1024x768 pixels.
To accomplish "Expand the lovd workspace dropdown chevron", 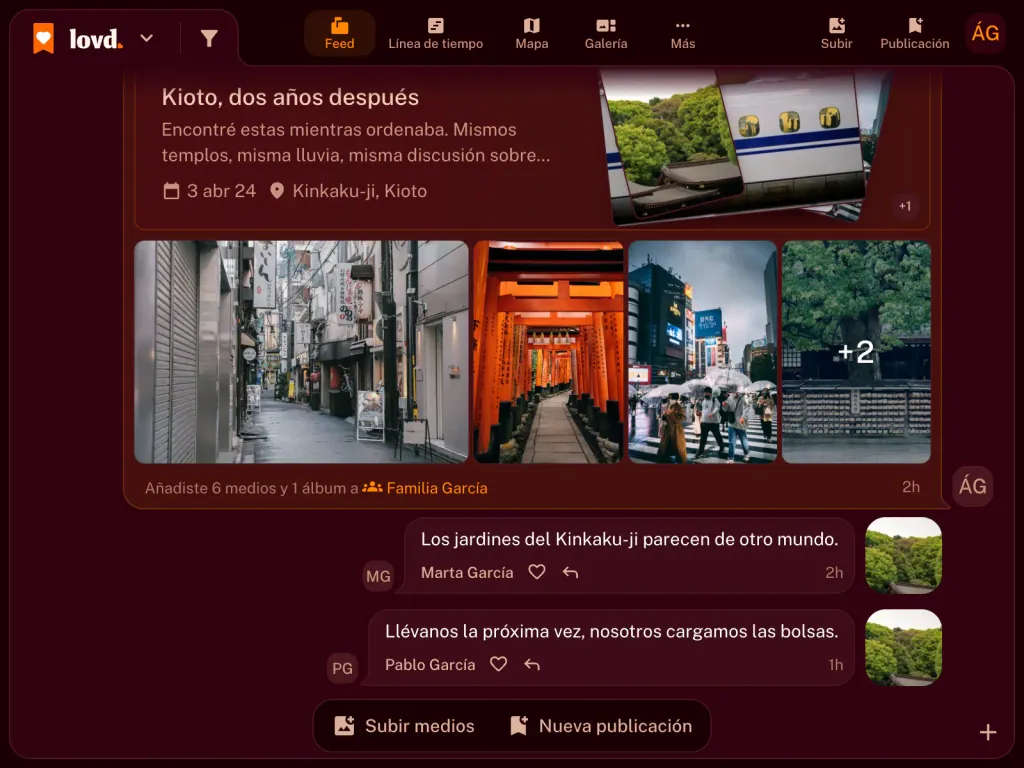I will click(x=147, y=39).
